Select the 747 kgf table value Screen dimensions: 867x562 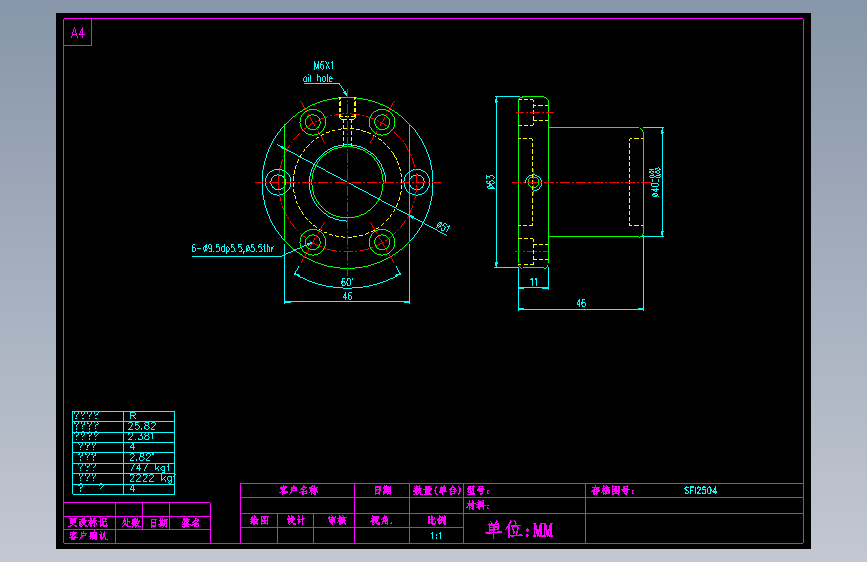pyautogui.click(x=150, y=467)
